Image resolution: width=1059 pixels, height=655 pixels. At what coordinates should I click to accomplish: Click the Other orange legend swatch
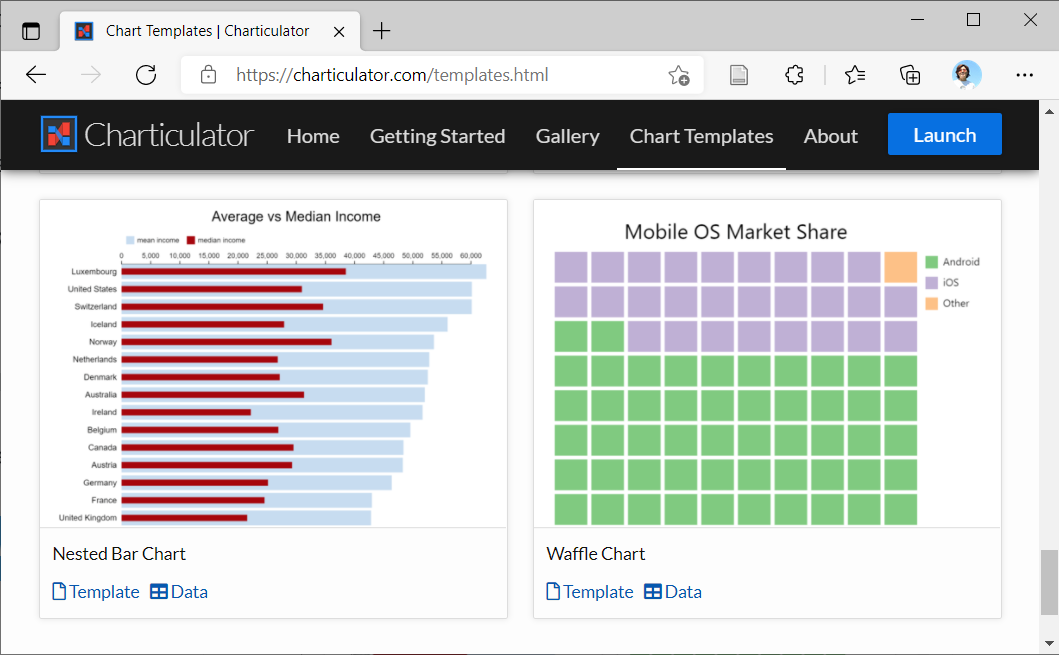pos(931,303)
